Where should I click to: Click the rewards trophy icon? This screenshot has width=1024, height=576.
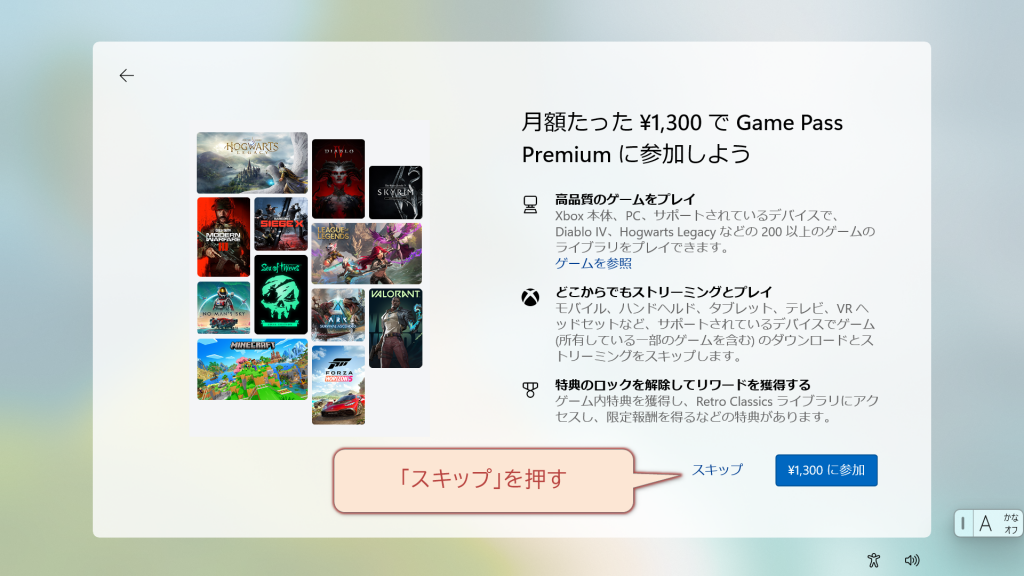(530, 390)
